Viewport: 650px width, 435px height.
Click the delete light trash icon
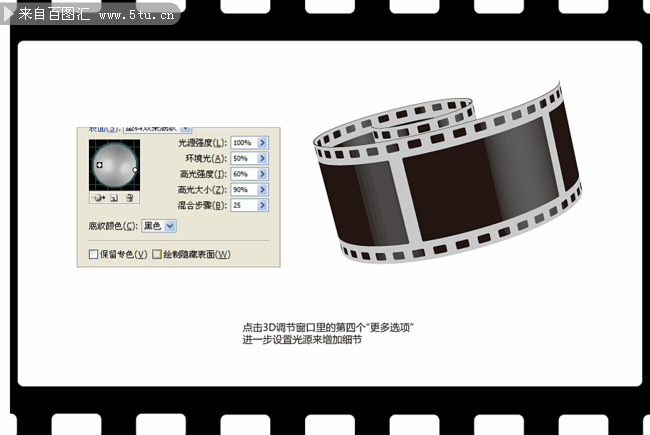[x=130, y=199]
